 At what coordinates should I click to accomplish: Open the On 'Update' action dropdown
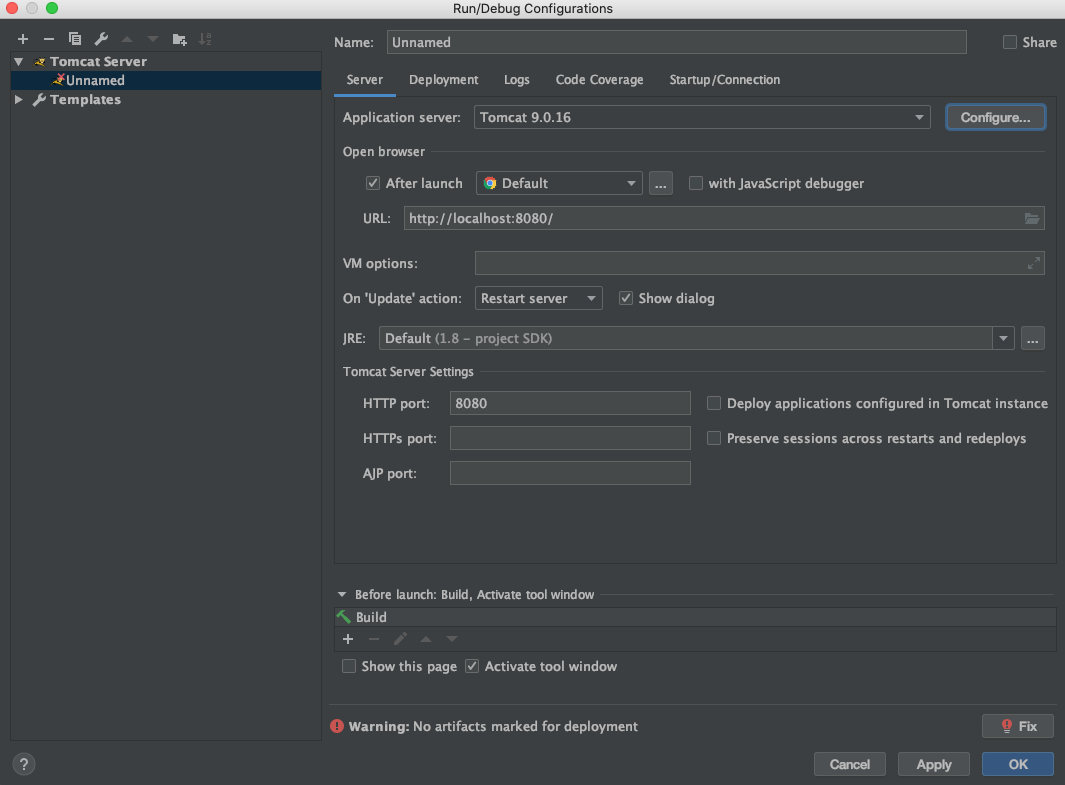pos(538,298)
